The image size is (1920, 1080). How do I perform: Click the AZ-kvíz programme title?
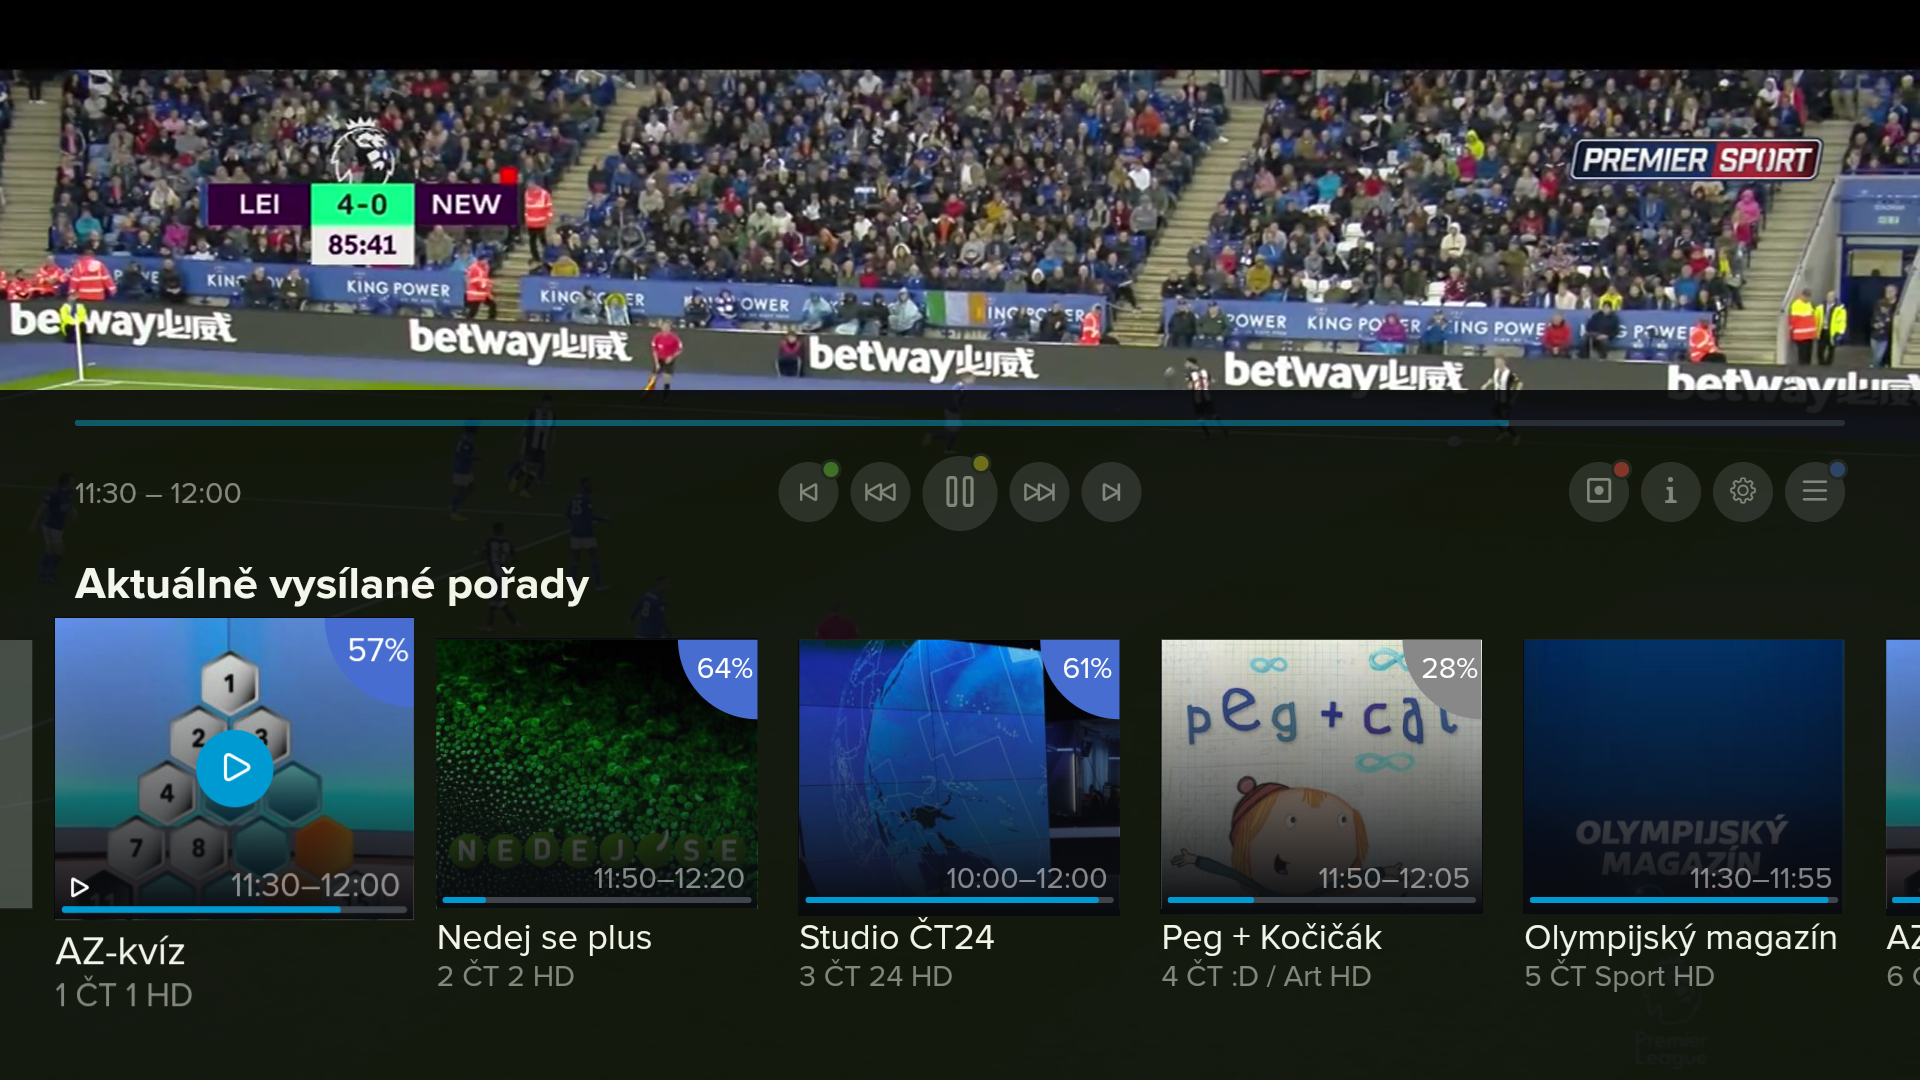pyautogui.click(x=120, y=951)
